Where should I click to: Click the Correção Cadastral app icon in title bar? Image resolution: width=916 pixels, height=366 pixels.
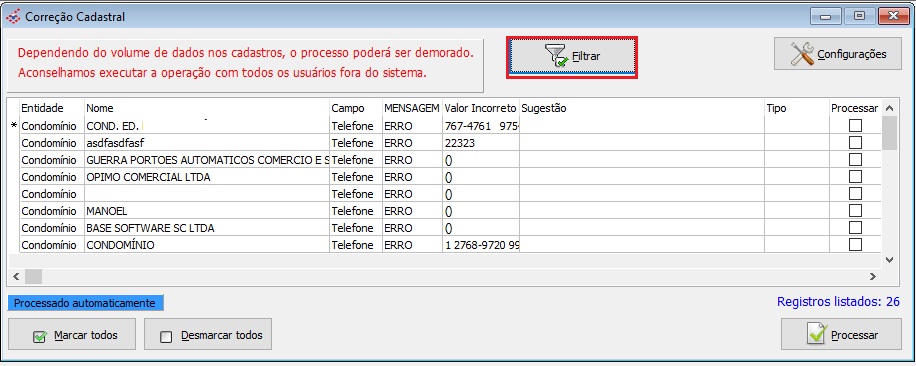click(x=12, y=16)
